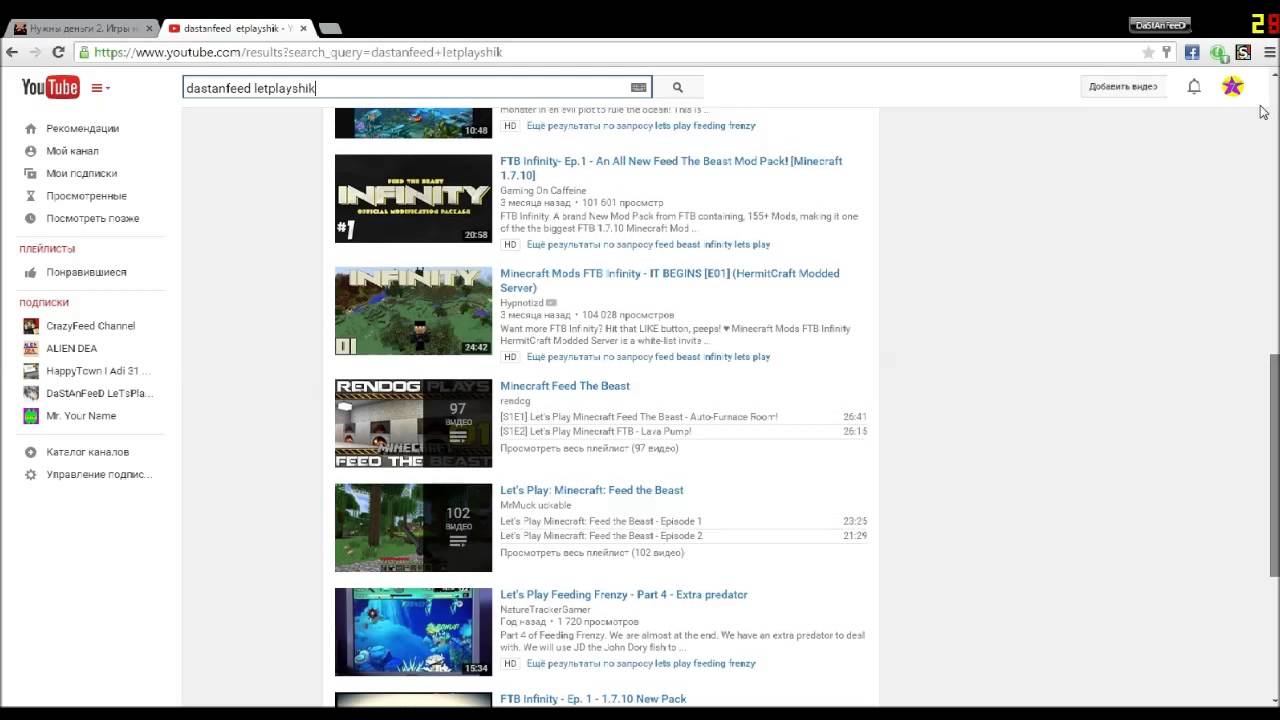Bookmark this page with the star icon
1280x720 pixels.
[x=1148, y=52]
